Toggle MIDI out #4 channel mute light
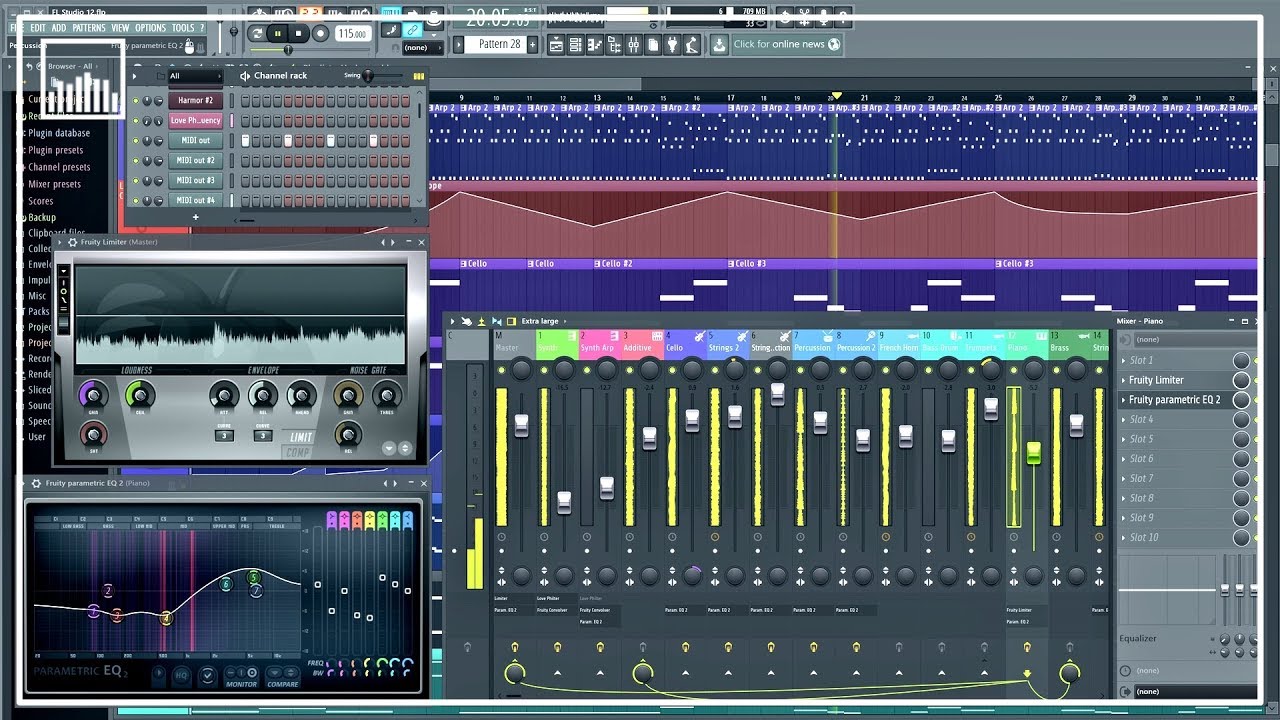The height and width of the screenshot is (720, 1280). click(135, 200)
